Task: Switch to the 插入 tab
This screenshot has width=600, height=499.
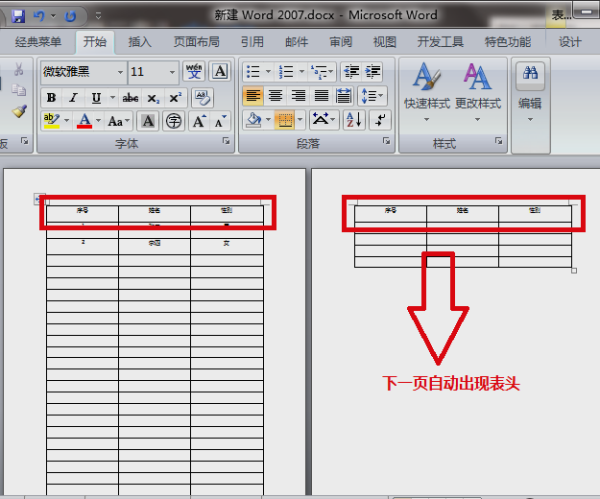Action: (139, 42)
